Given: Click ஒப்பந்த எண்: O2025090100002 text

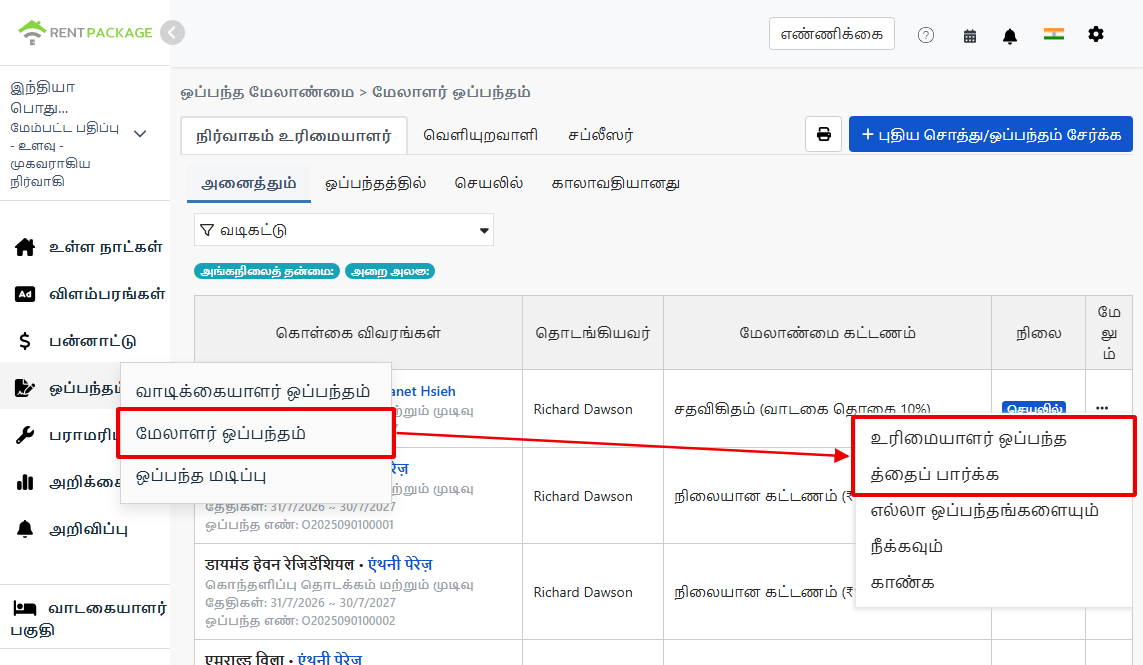Looking at the screenshot, I should (x=300, y=621).
